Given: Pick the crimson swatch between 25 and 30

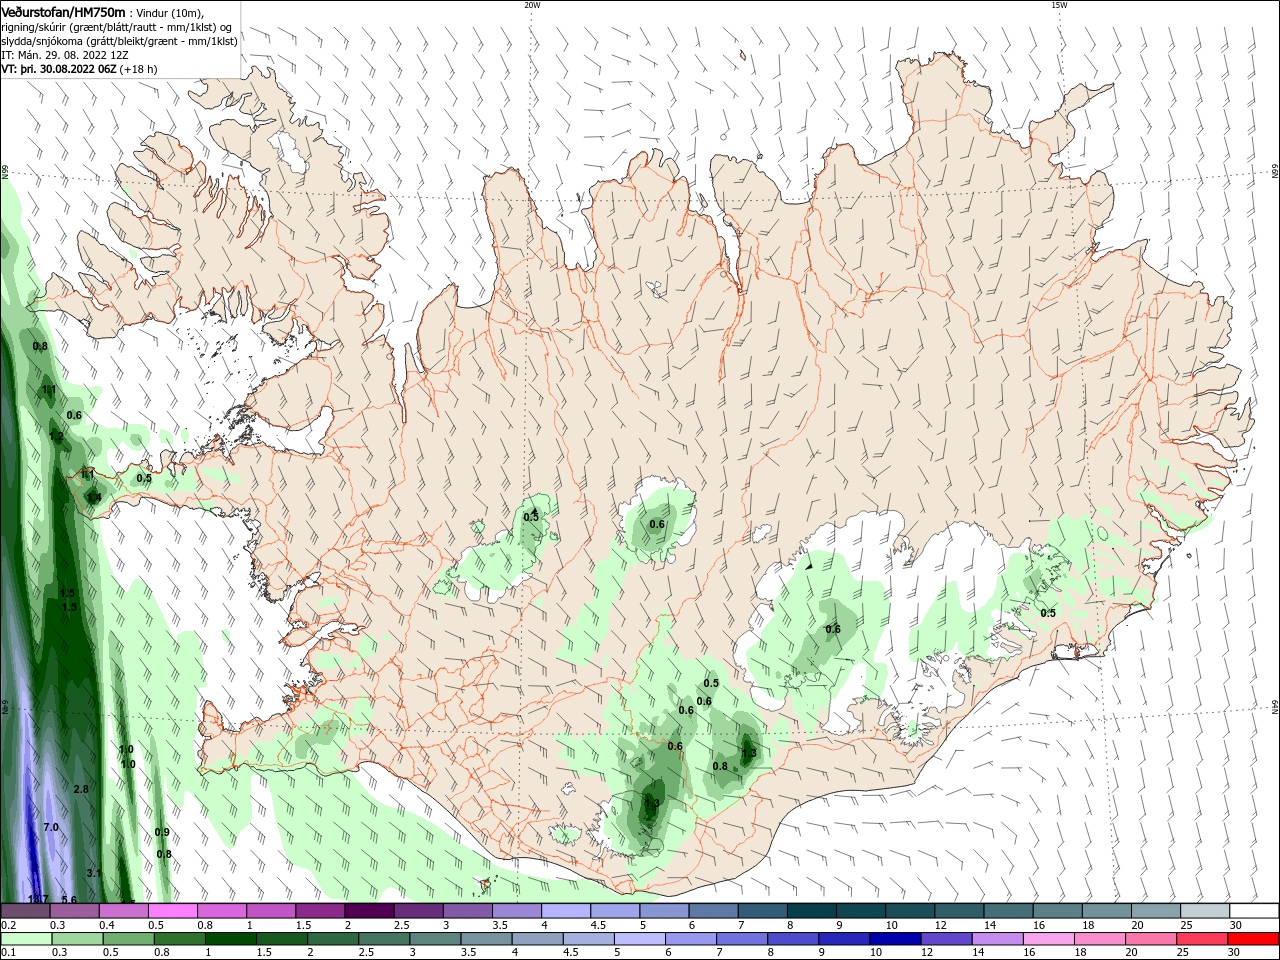Looking at the screenshot, I should pyautogui.click(x=1202, y=939).
